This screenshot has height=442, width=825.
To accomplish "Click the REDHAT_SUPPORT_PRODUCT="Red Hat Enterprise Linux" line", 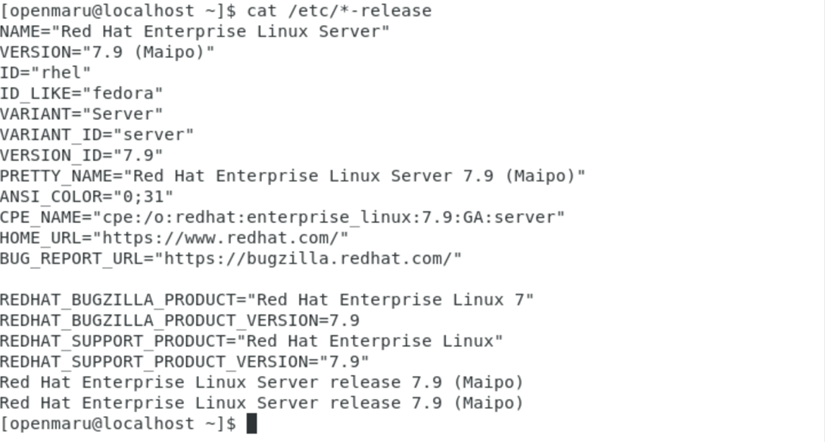I will (x=251, y=341).
